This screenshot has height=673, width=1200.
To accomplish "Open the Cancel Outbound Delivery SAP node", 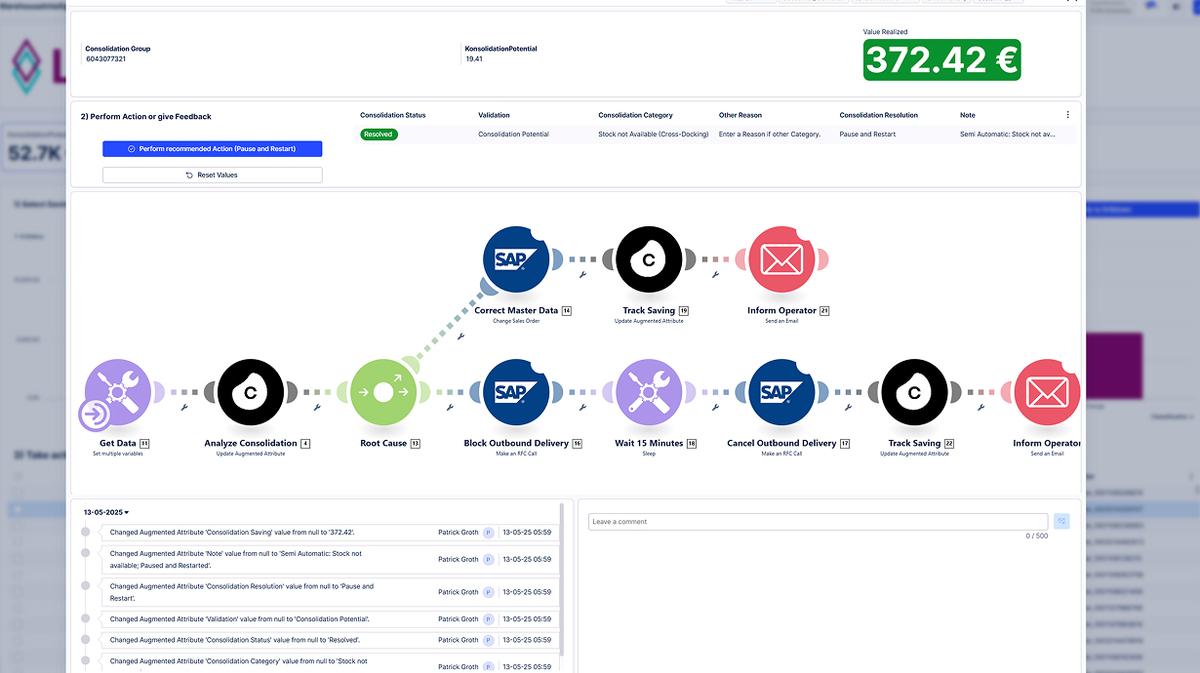I will 781,393.
